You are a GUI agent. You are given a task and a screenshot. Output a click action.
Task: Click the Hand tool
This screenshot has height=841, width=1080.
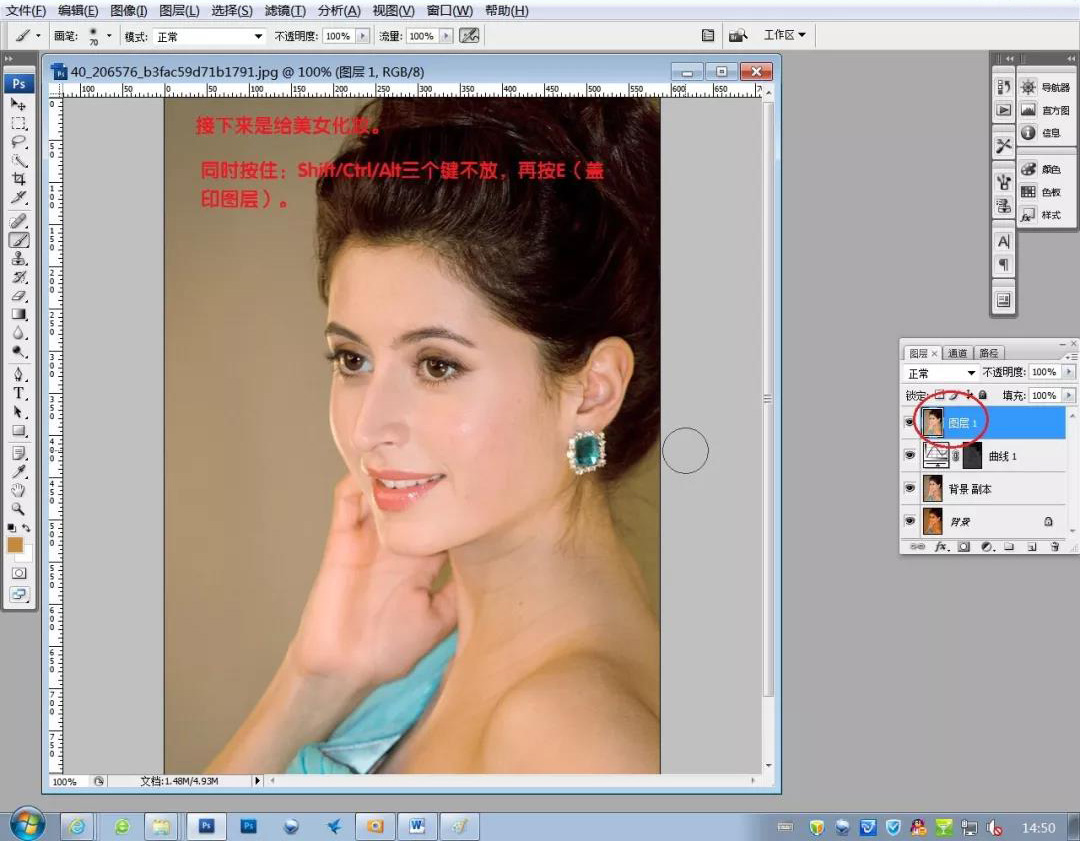pyautogui.click(x=18, y=490)
